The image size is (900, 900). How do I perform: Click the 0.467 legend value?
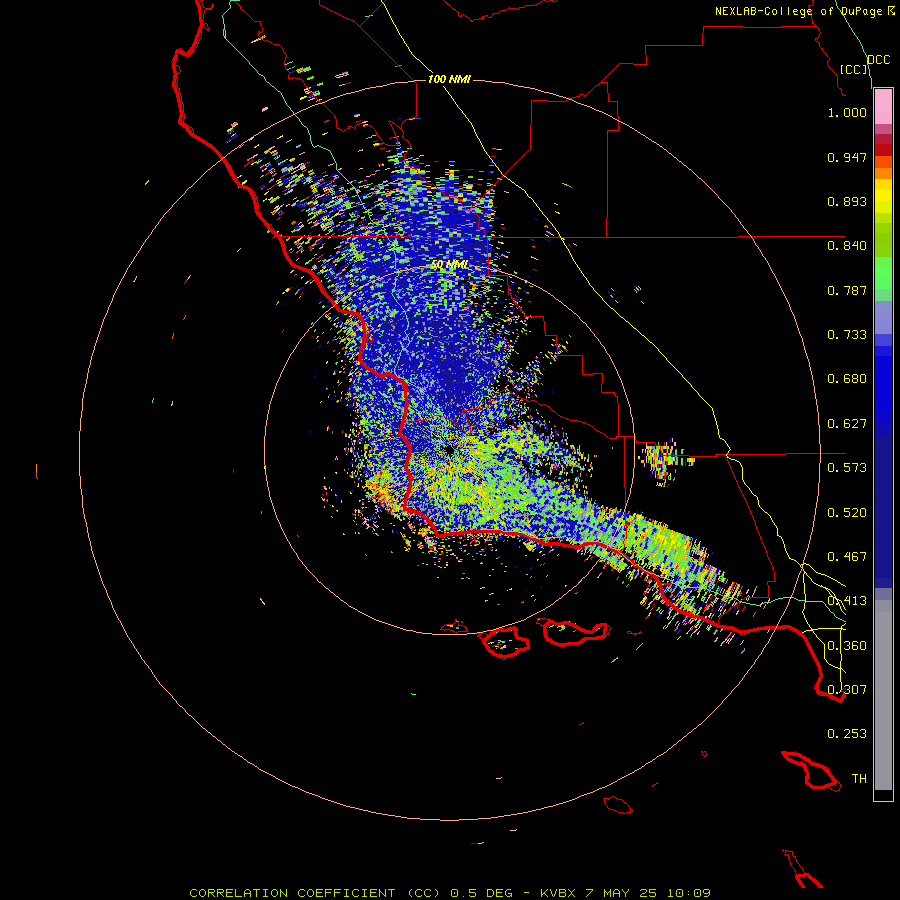coord(847,557)
